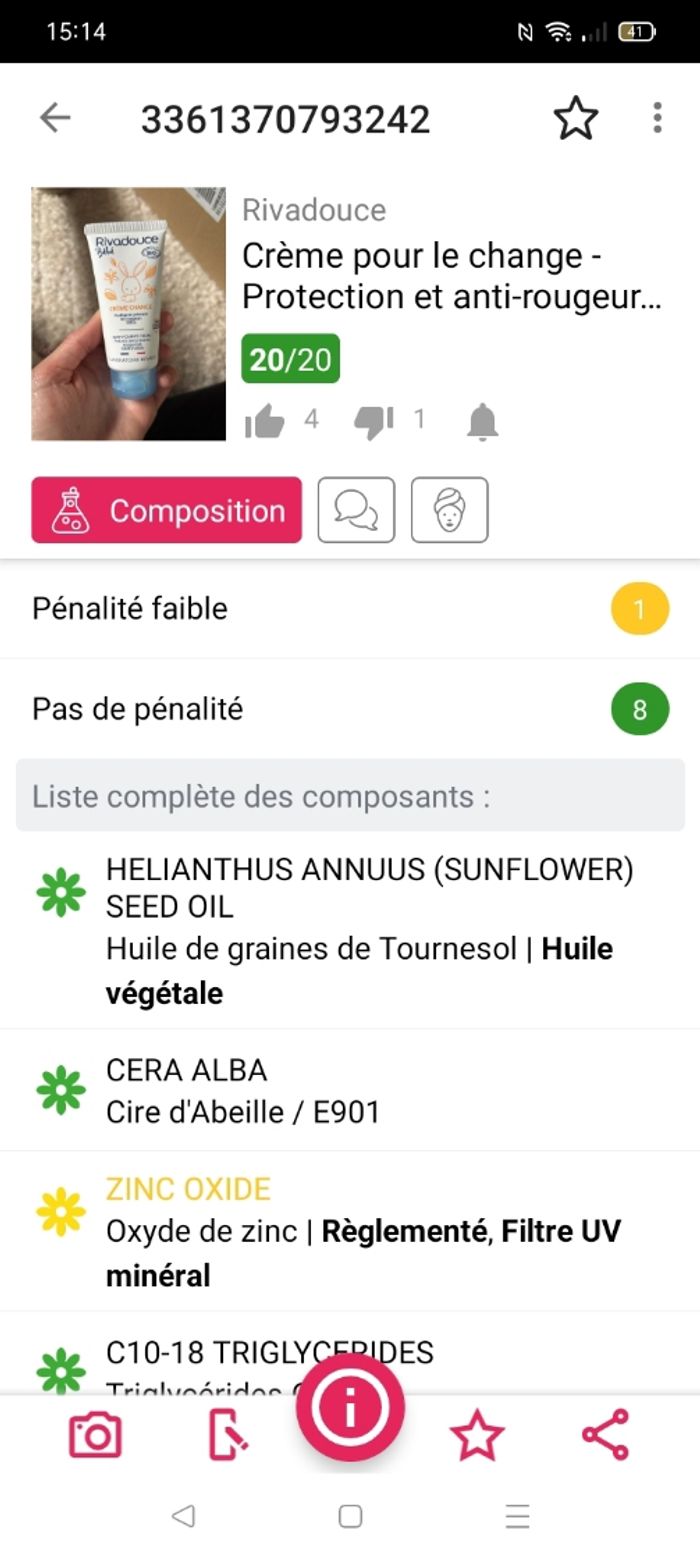This screenshot has width=700, height=1559.
Task: Click the thumbs up icon
Action: [265, 422]
